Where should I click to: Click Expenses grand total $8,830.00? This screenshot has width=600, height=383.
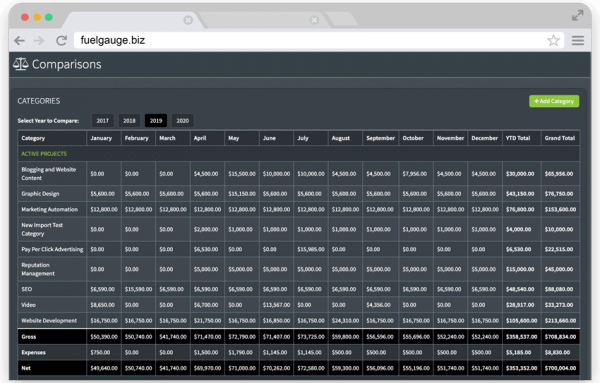coord(557,352)
